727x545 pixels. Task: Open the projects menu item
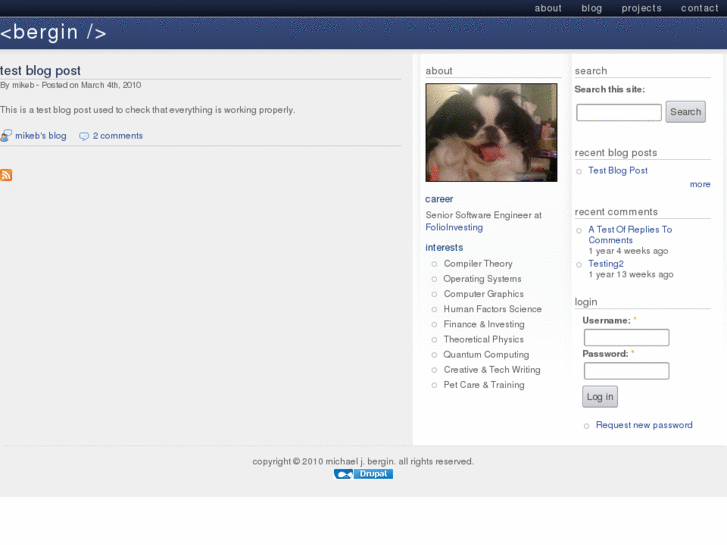(x=641, y=8)
